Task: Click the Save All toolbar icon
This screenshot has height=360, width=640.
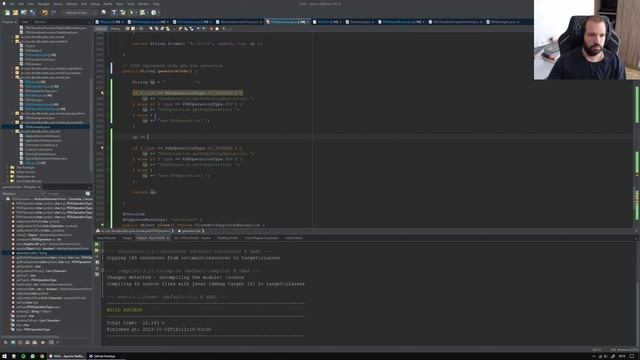Action: pyautogui.click(x=33, y=13)
